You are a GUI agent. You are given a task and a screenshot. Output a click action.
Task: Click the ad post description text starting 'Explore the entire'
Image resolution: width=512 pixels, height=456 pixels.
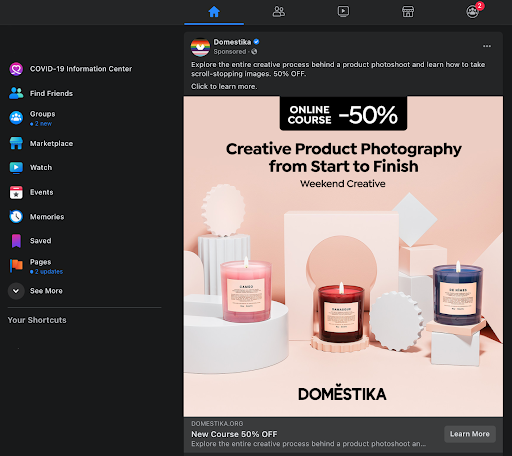pyautogui.click(x=338, y=69)
